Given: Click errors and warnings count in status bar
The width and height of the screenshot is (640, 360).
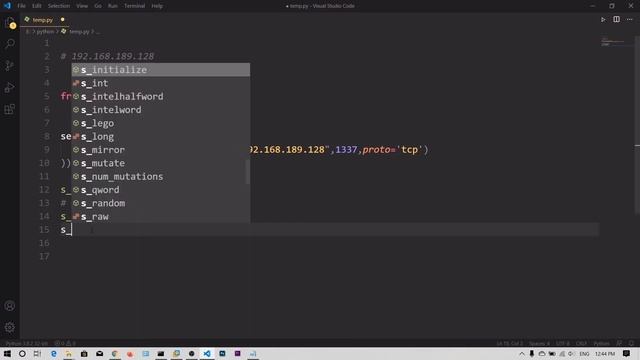Looking at the screenshot, I should (65, 343).
